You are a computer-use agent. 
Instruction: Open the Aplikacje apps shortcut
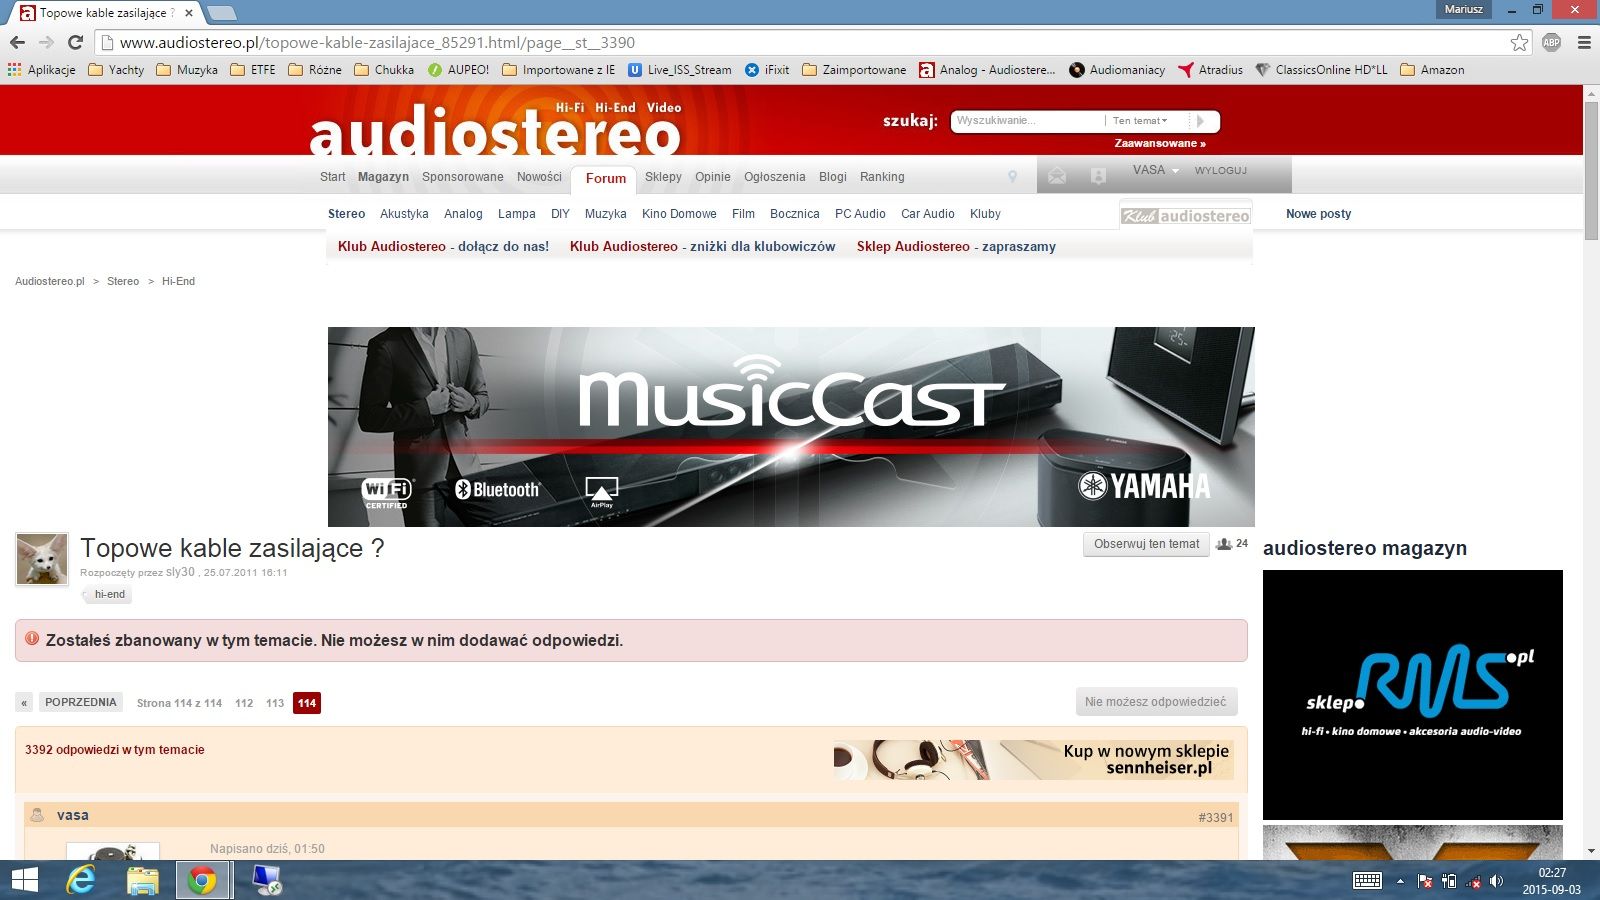(x=41, y=70)
